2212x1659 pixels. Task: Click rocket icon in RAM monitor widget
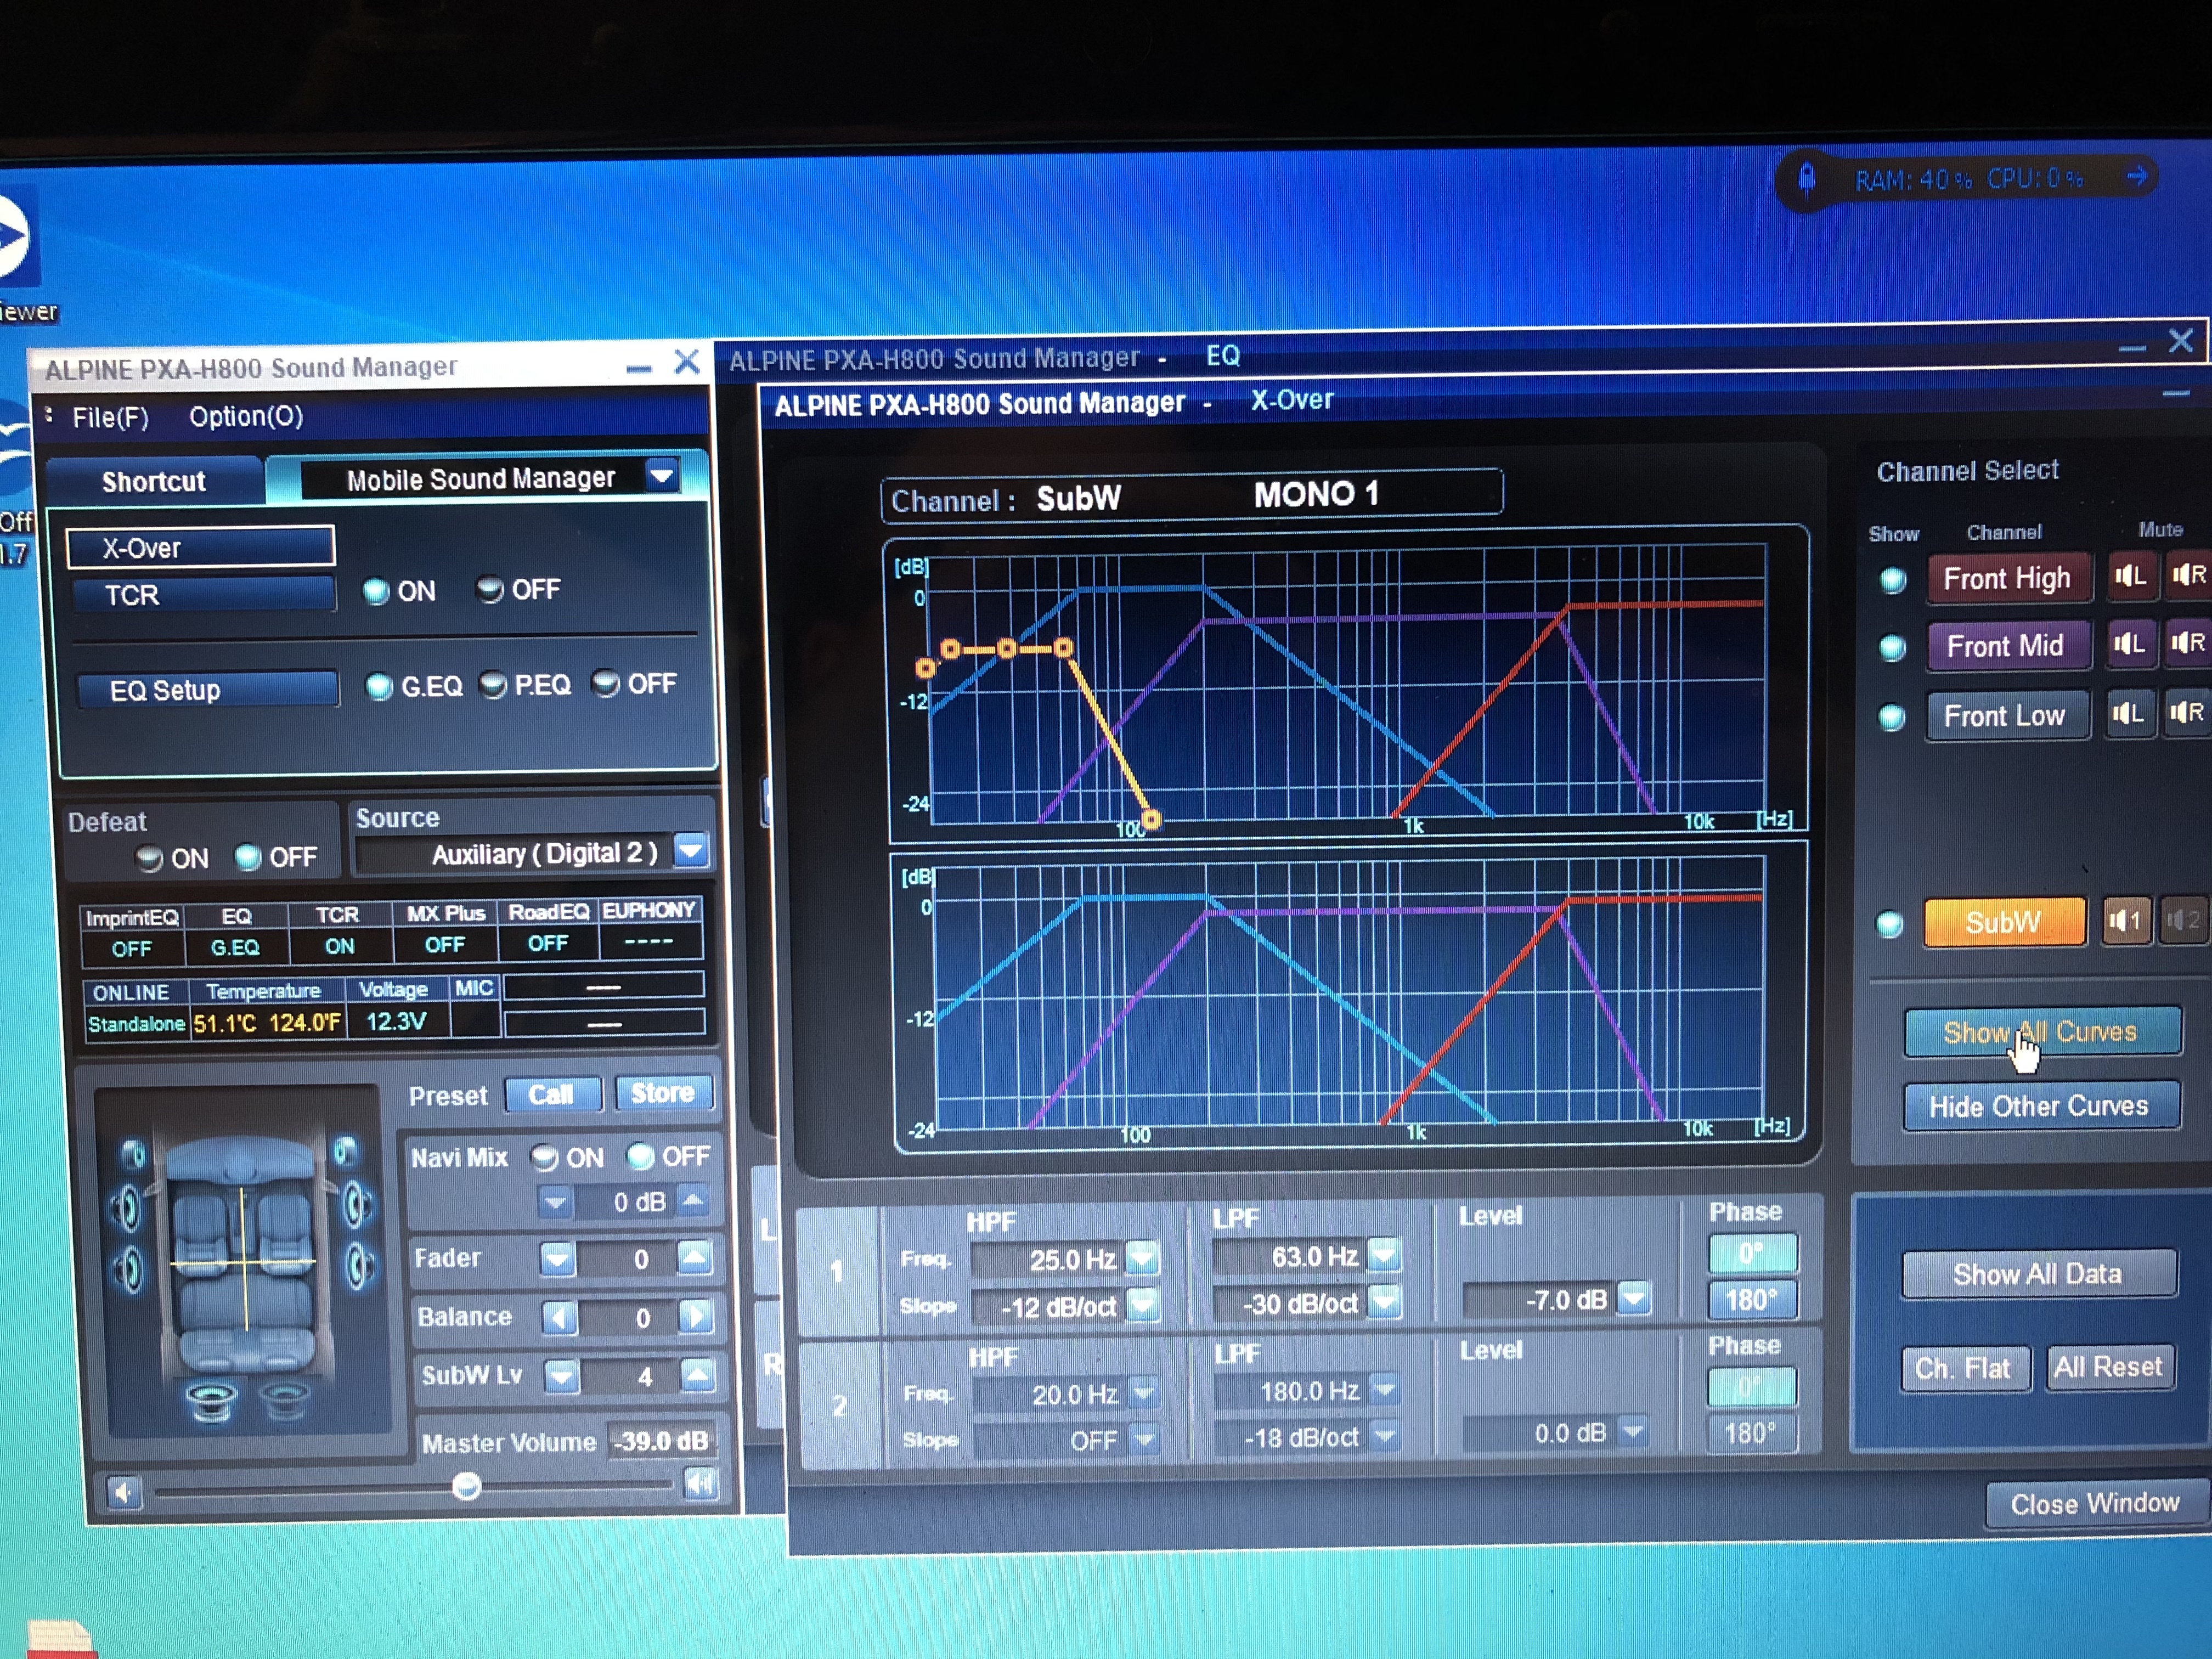coord(1807,181)
